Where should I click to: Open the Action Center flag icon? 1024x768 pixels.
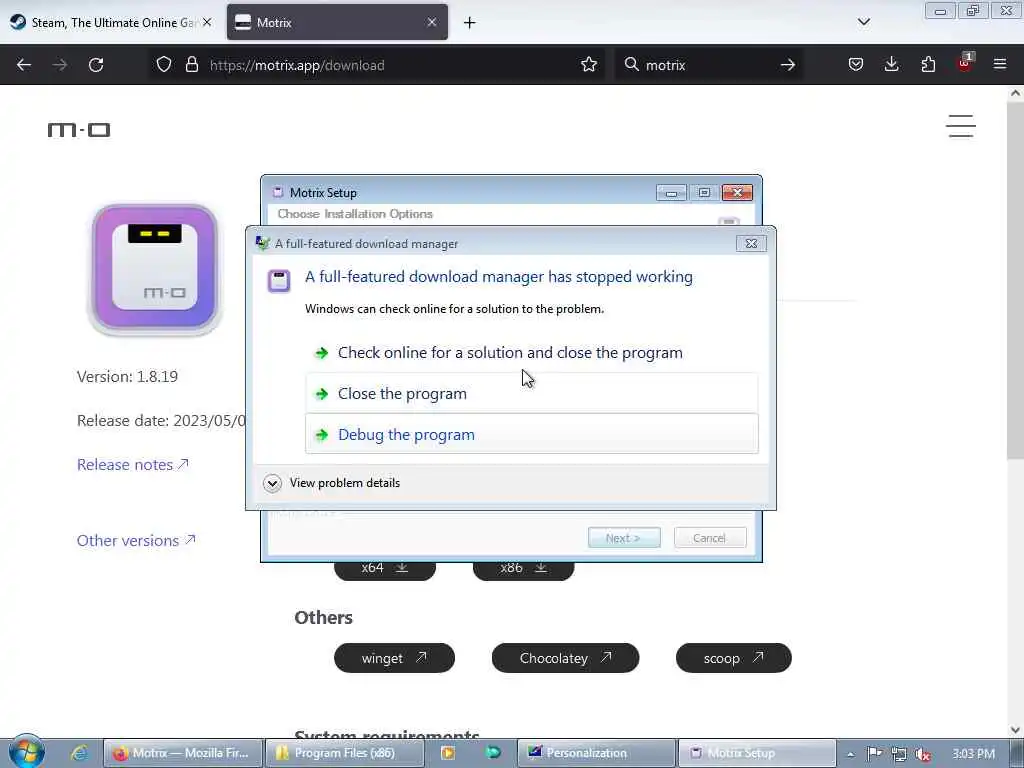(x=874, y=754)
